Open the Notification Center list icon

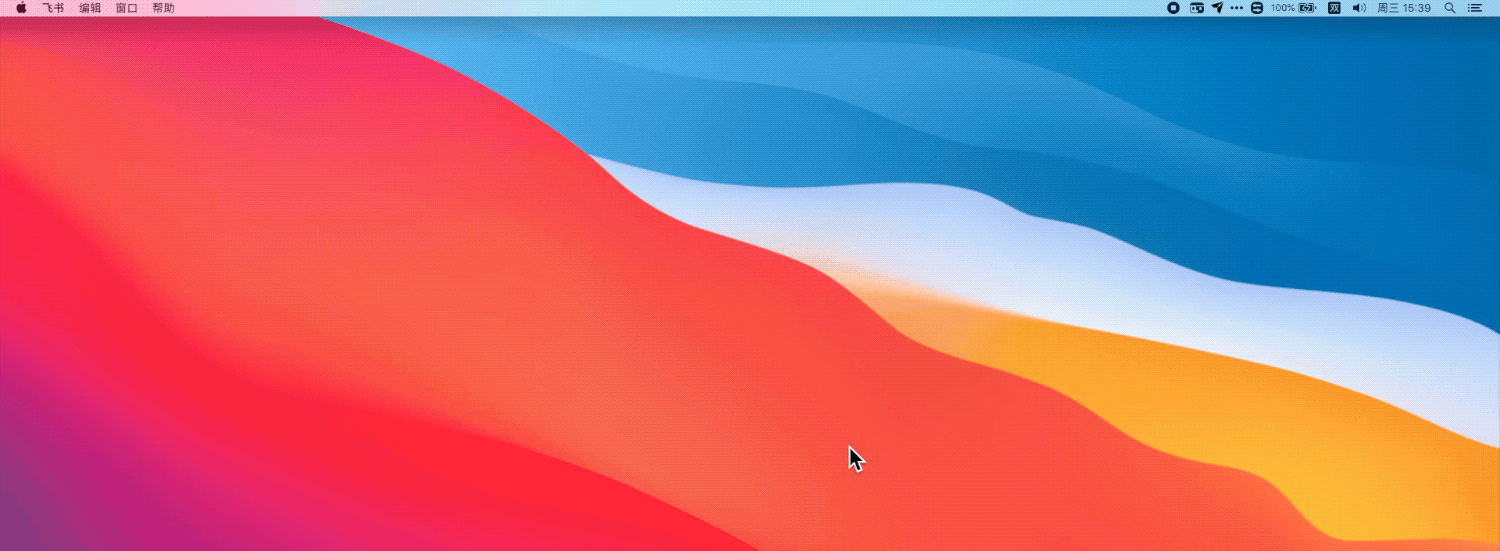click(1474, 8)
